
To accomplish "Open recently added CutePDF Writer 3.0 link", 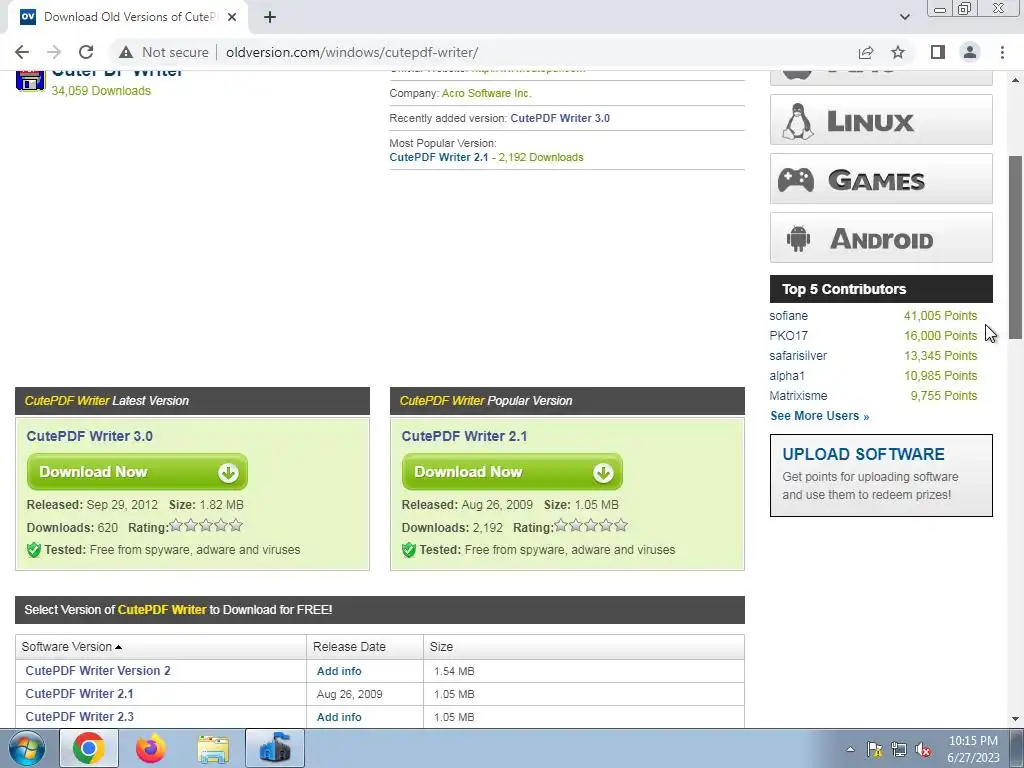I will click(x=560, y=118).
